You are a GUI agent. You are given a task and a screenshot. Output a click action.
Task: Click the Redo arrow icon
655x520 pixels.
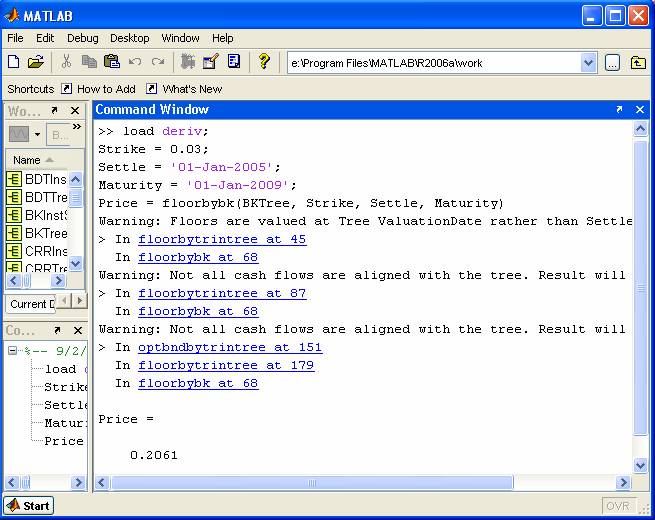pyautogui.click(x=157, y=62)
